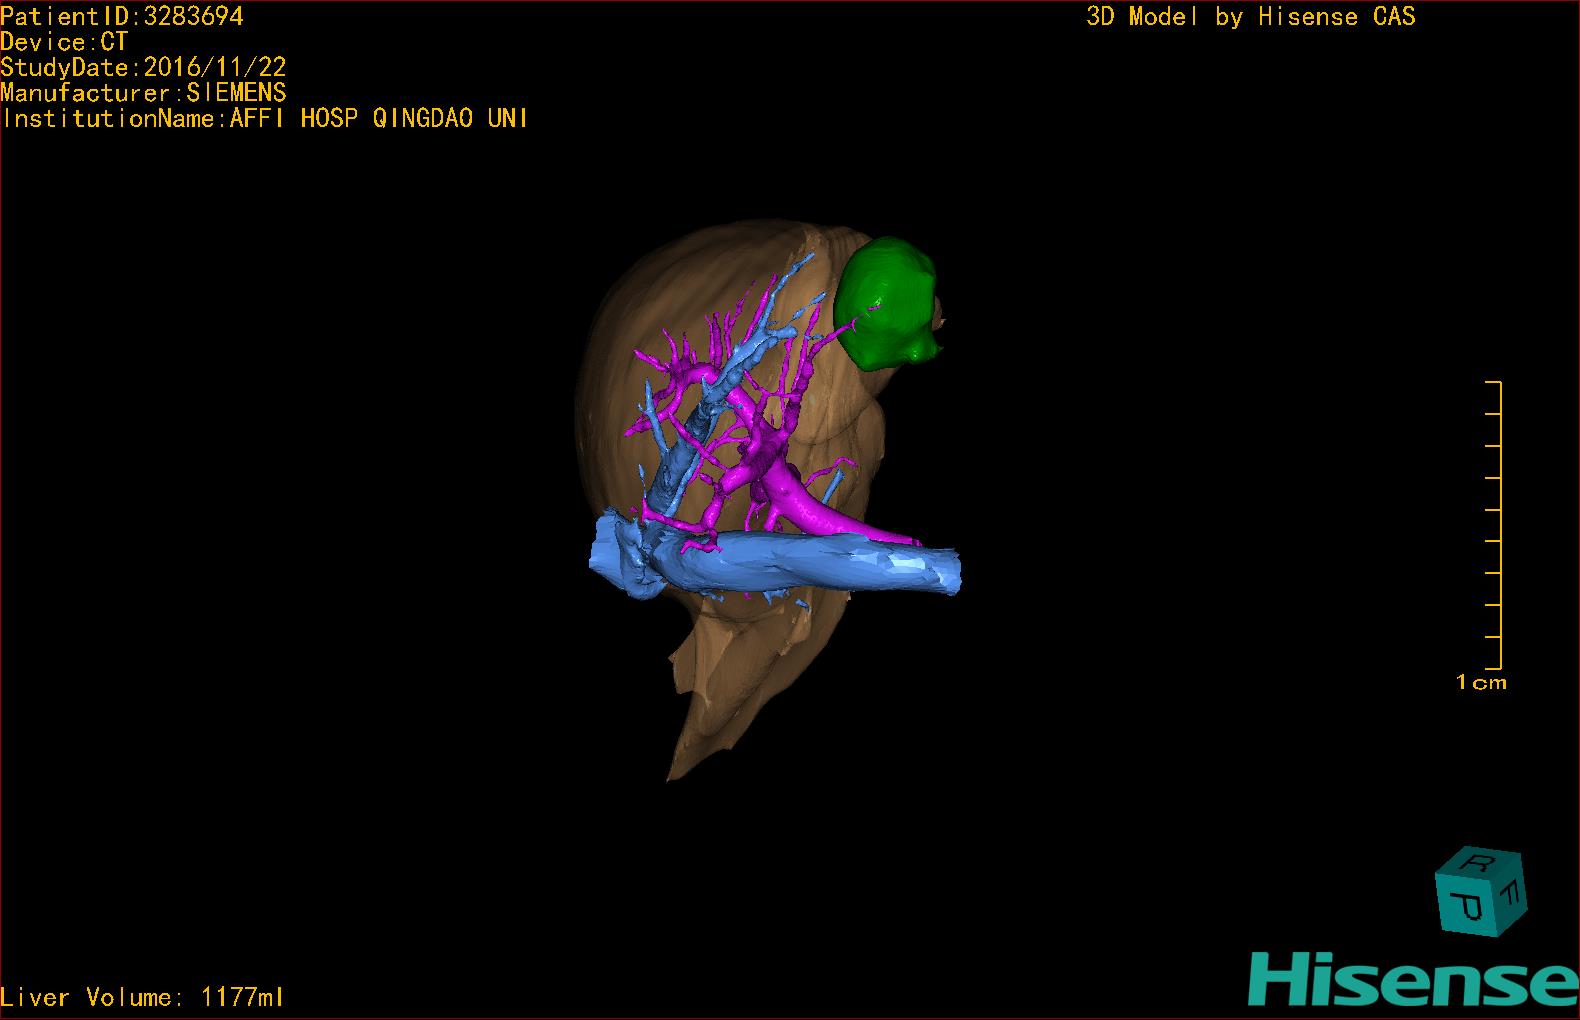Click the InstitutionName text line
Viewport: 1580px width, 1020px height.
[x=264, y=118]
